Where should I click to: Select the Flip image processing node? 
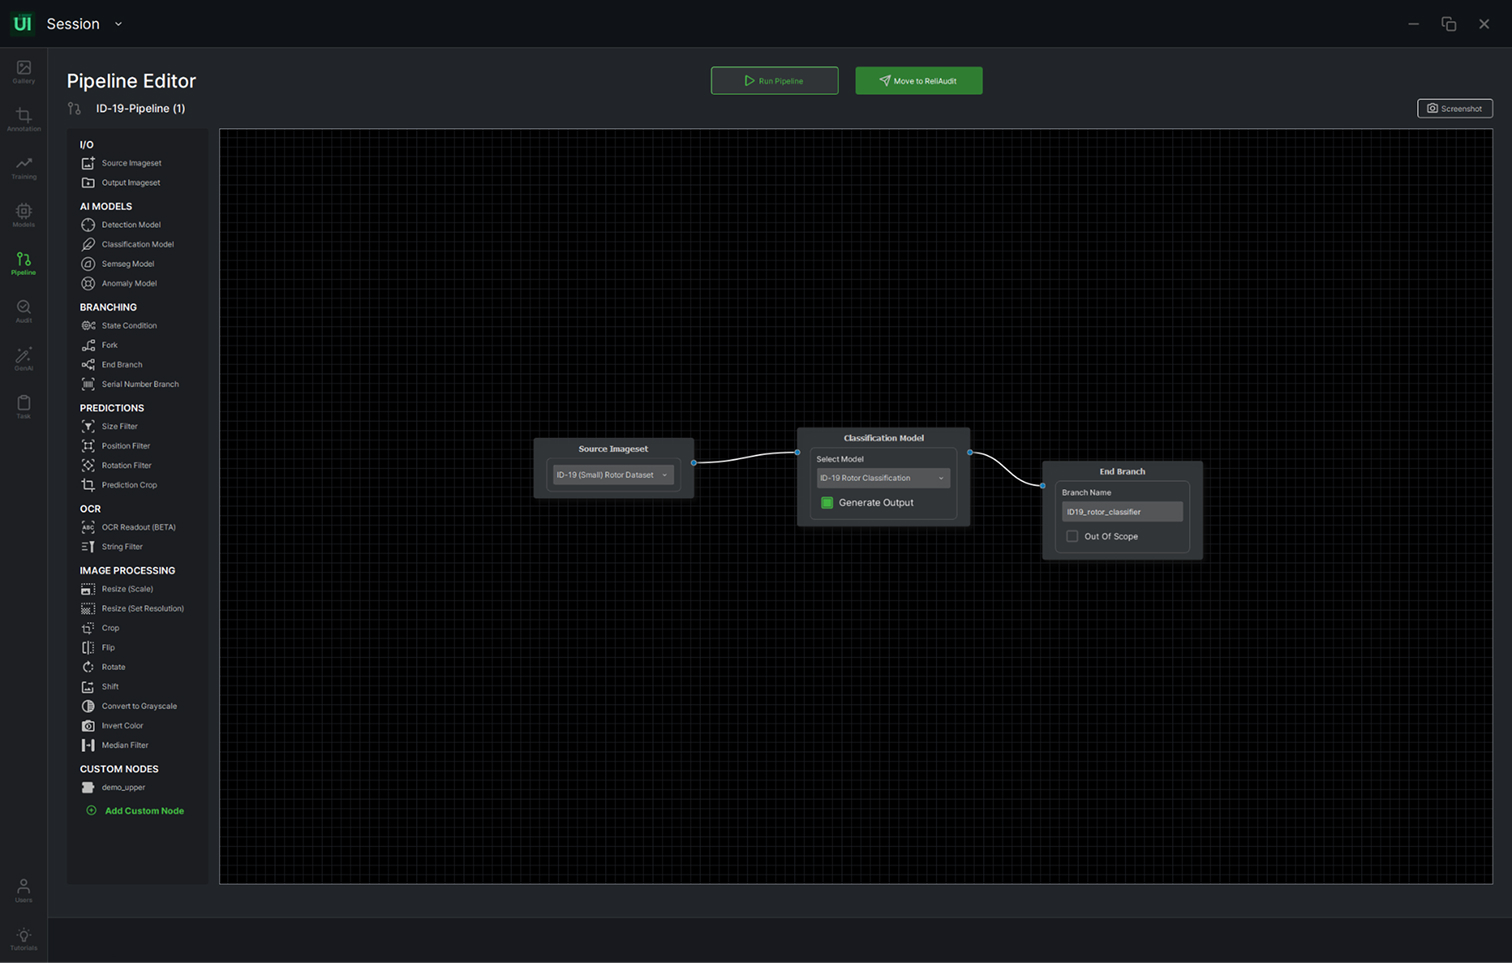click(98, 648)
